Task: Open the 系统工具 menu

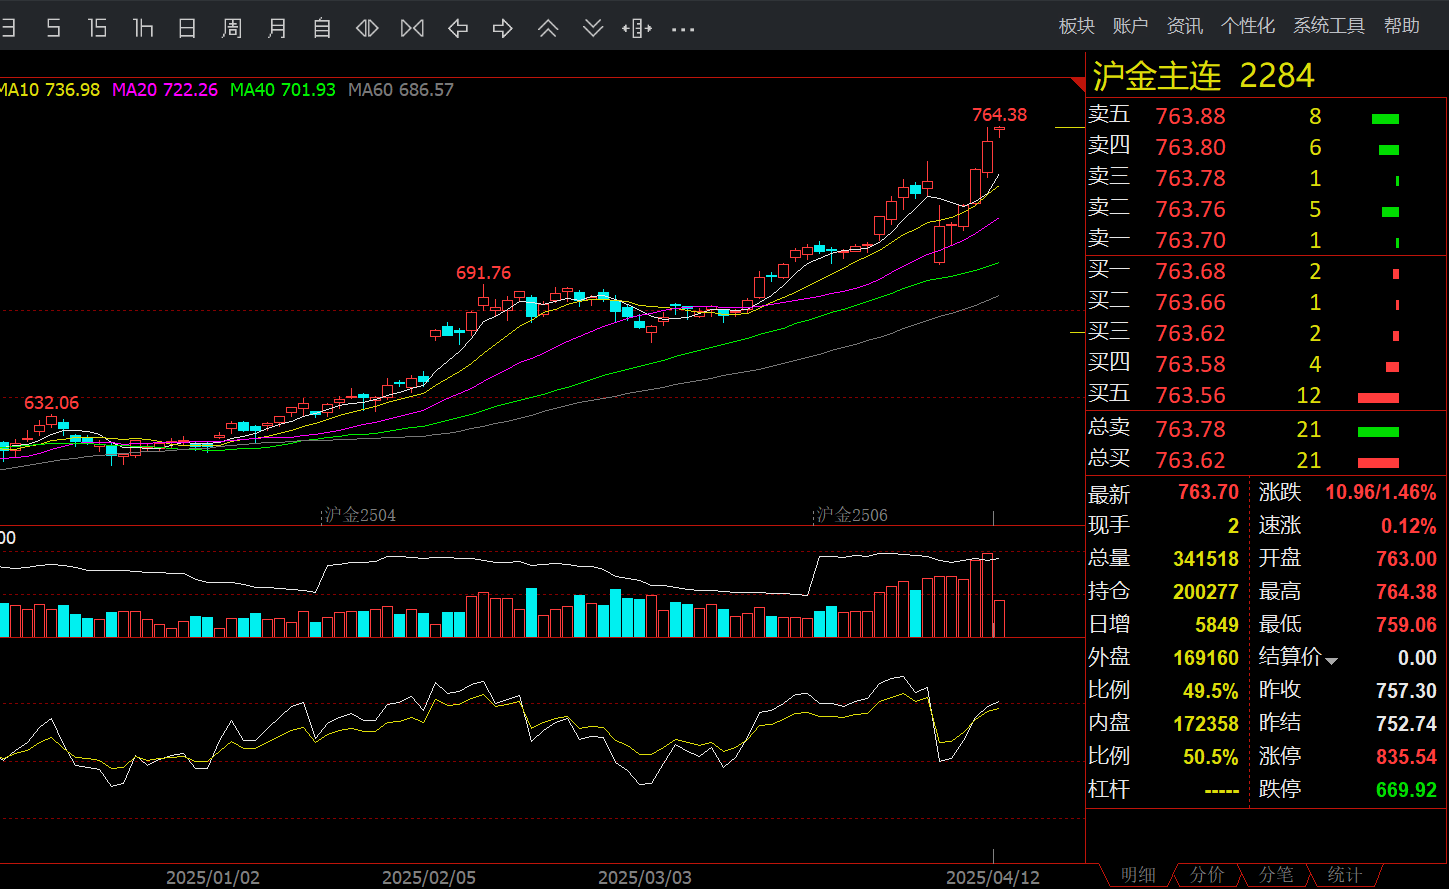Action: pos(1329,26)
